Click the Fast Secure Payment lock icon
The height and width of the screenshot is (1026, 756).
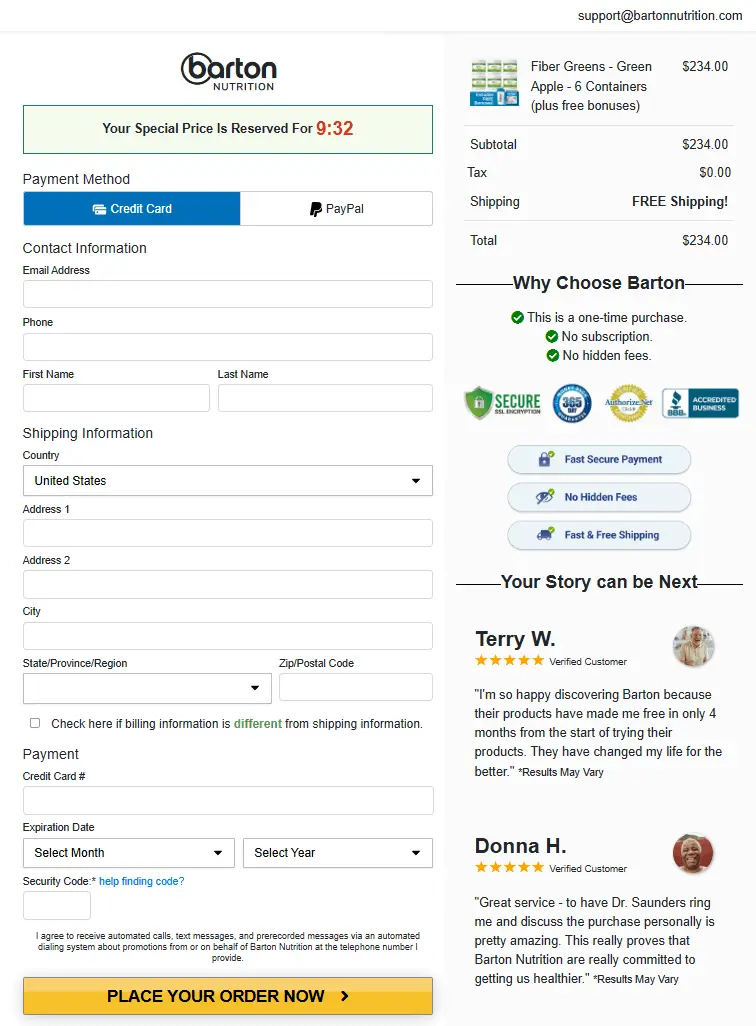(x=545, y=459)
